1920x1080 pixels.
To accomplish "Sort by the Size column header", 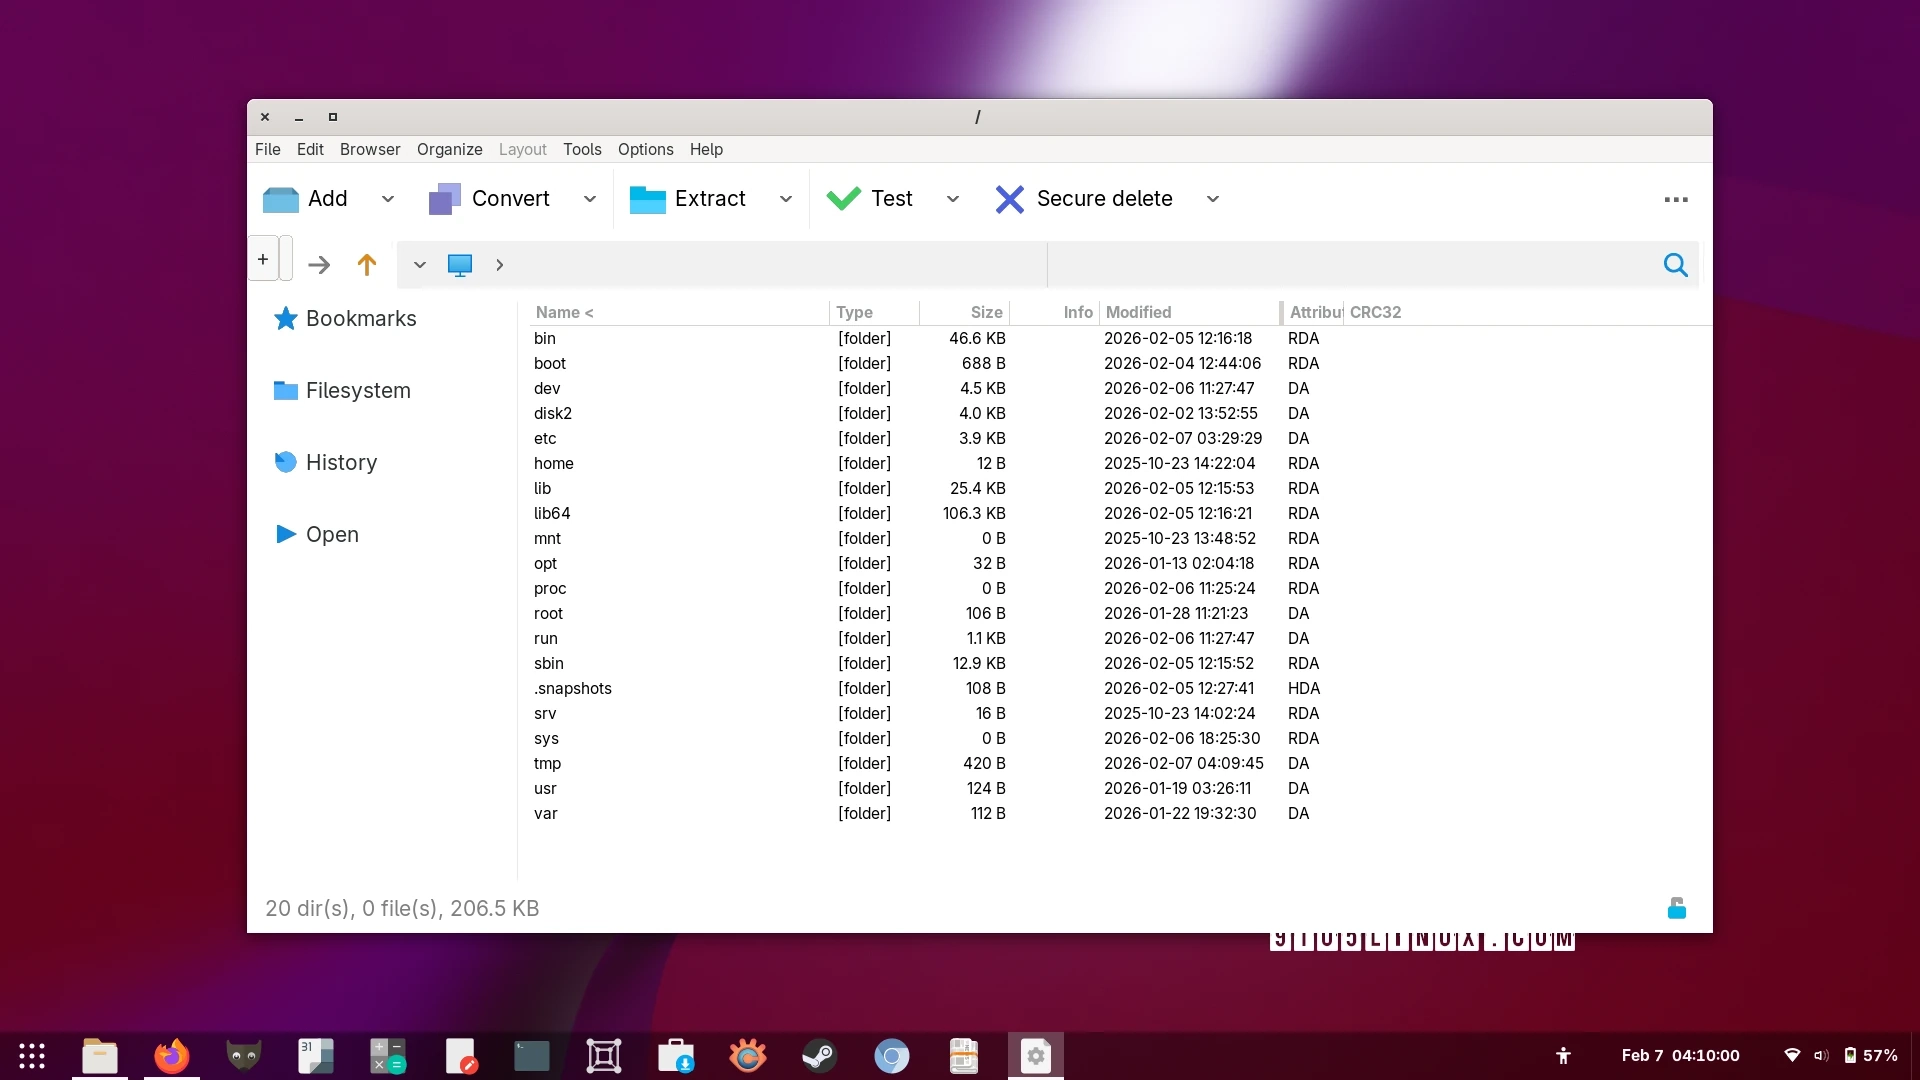I will tap(986, 312).
